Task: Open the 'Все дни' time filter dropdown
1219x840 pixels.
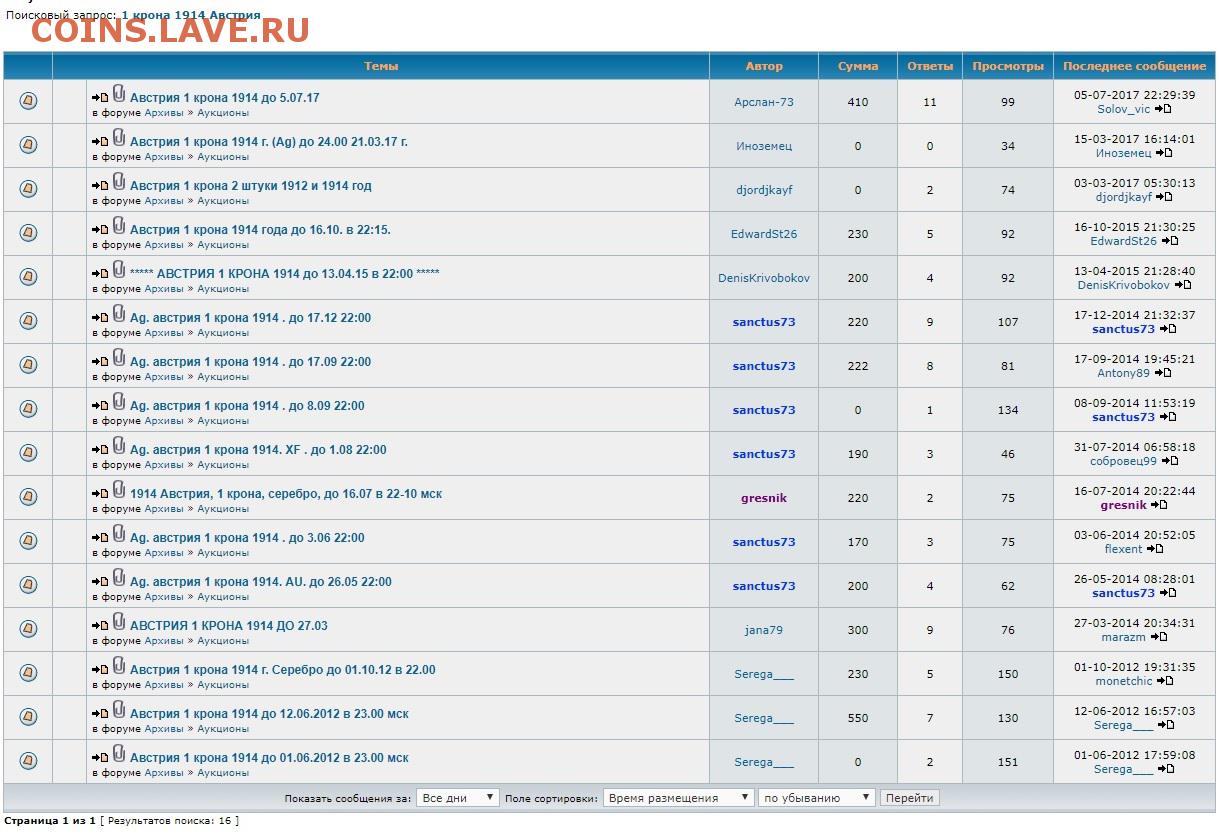Action: tap(458, 798)
